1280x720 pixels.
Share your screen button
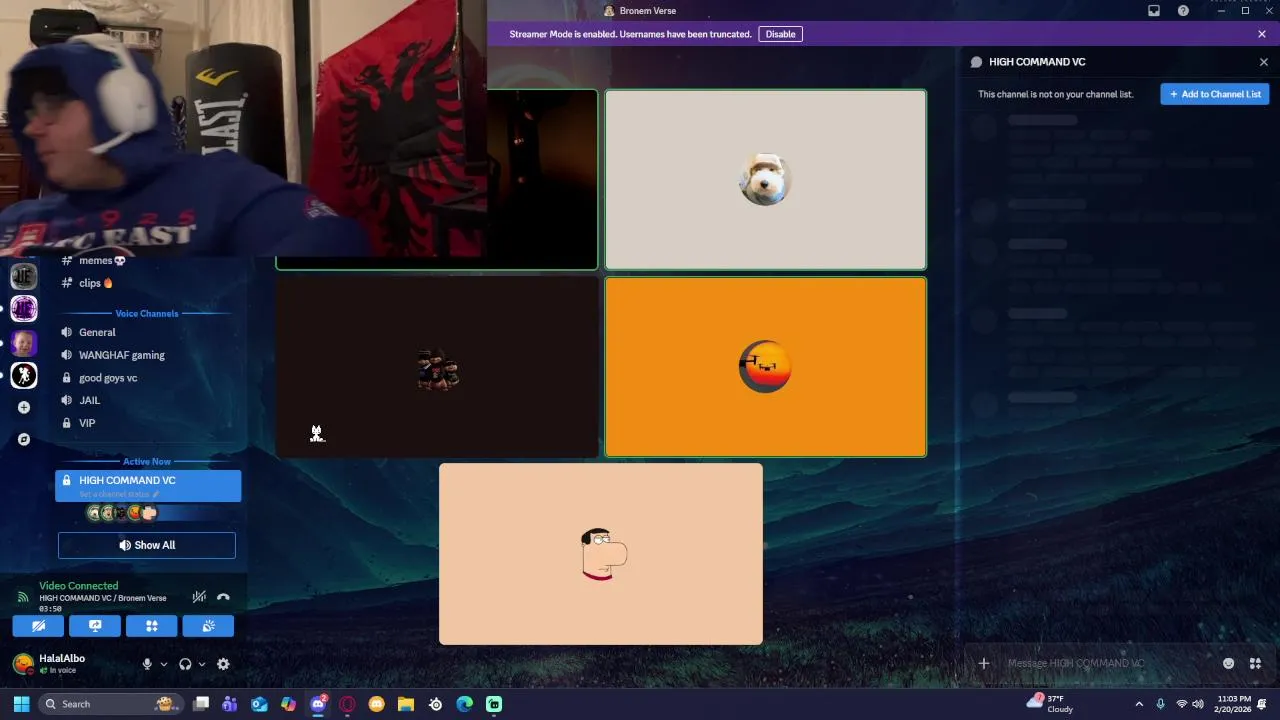pyautogui.click(x=95, y=626)
